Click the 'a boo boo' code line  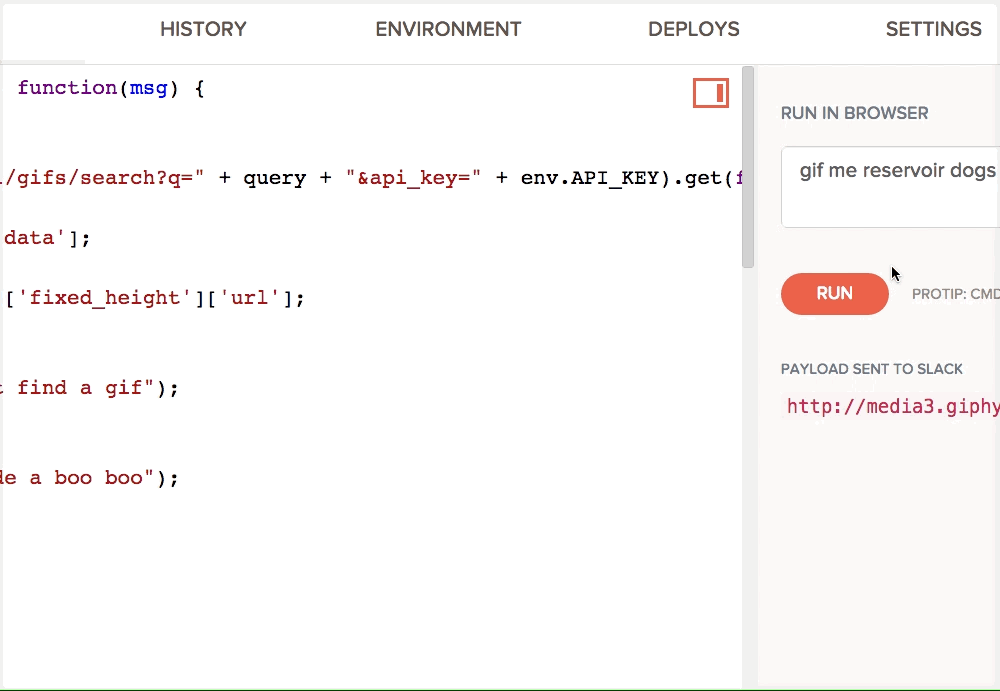pos(89,478)
